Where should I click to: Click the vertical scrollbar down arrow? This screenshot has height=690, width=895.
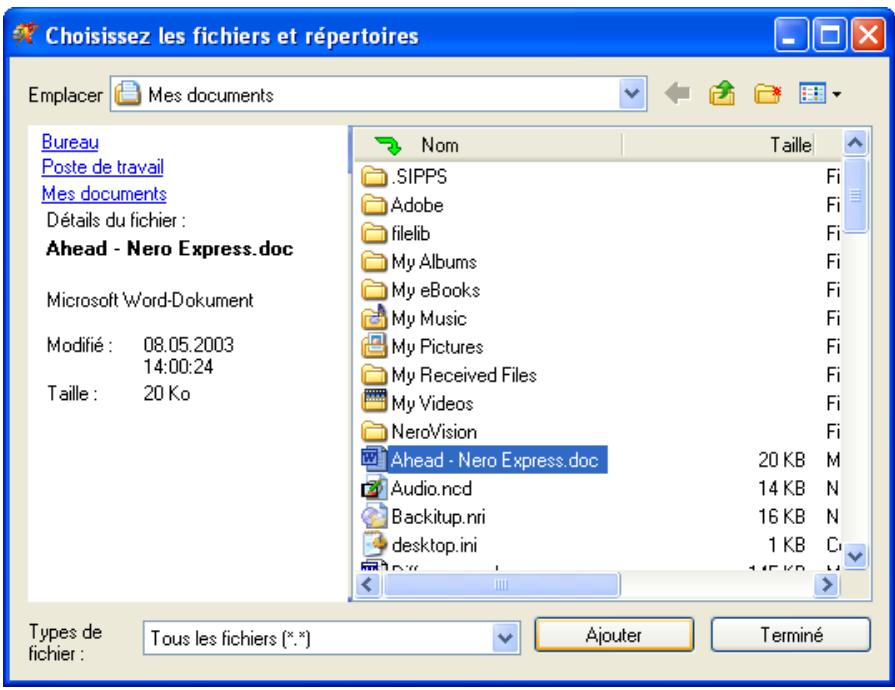tap(855, 555)
